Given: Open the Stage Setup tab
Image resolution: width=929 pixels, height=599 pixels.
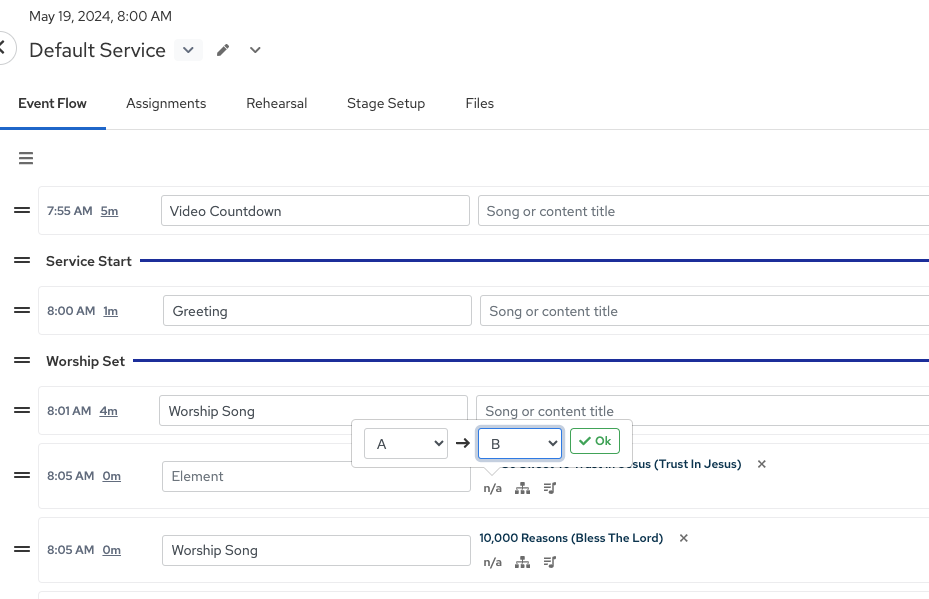Looking at the screenshot, I should (x=386, y=103).
